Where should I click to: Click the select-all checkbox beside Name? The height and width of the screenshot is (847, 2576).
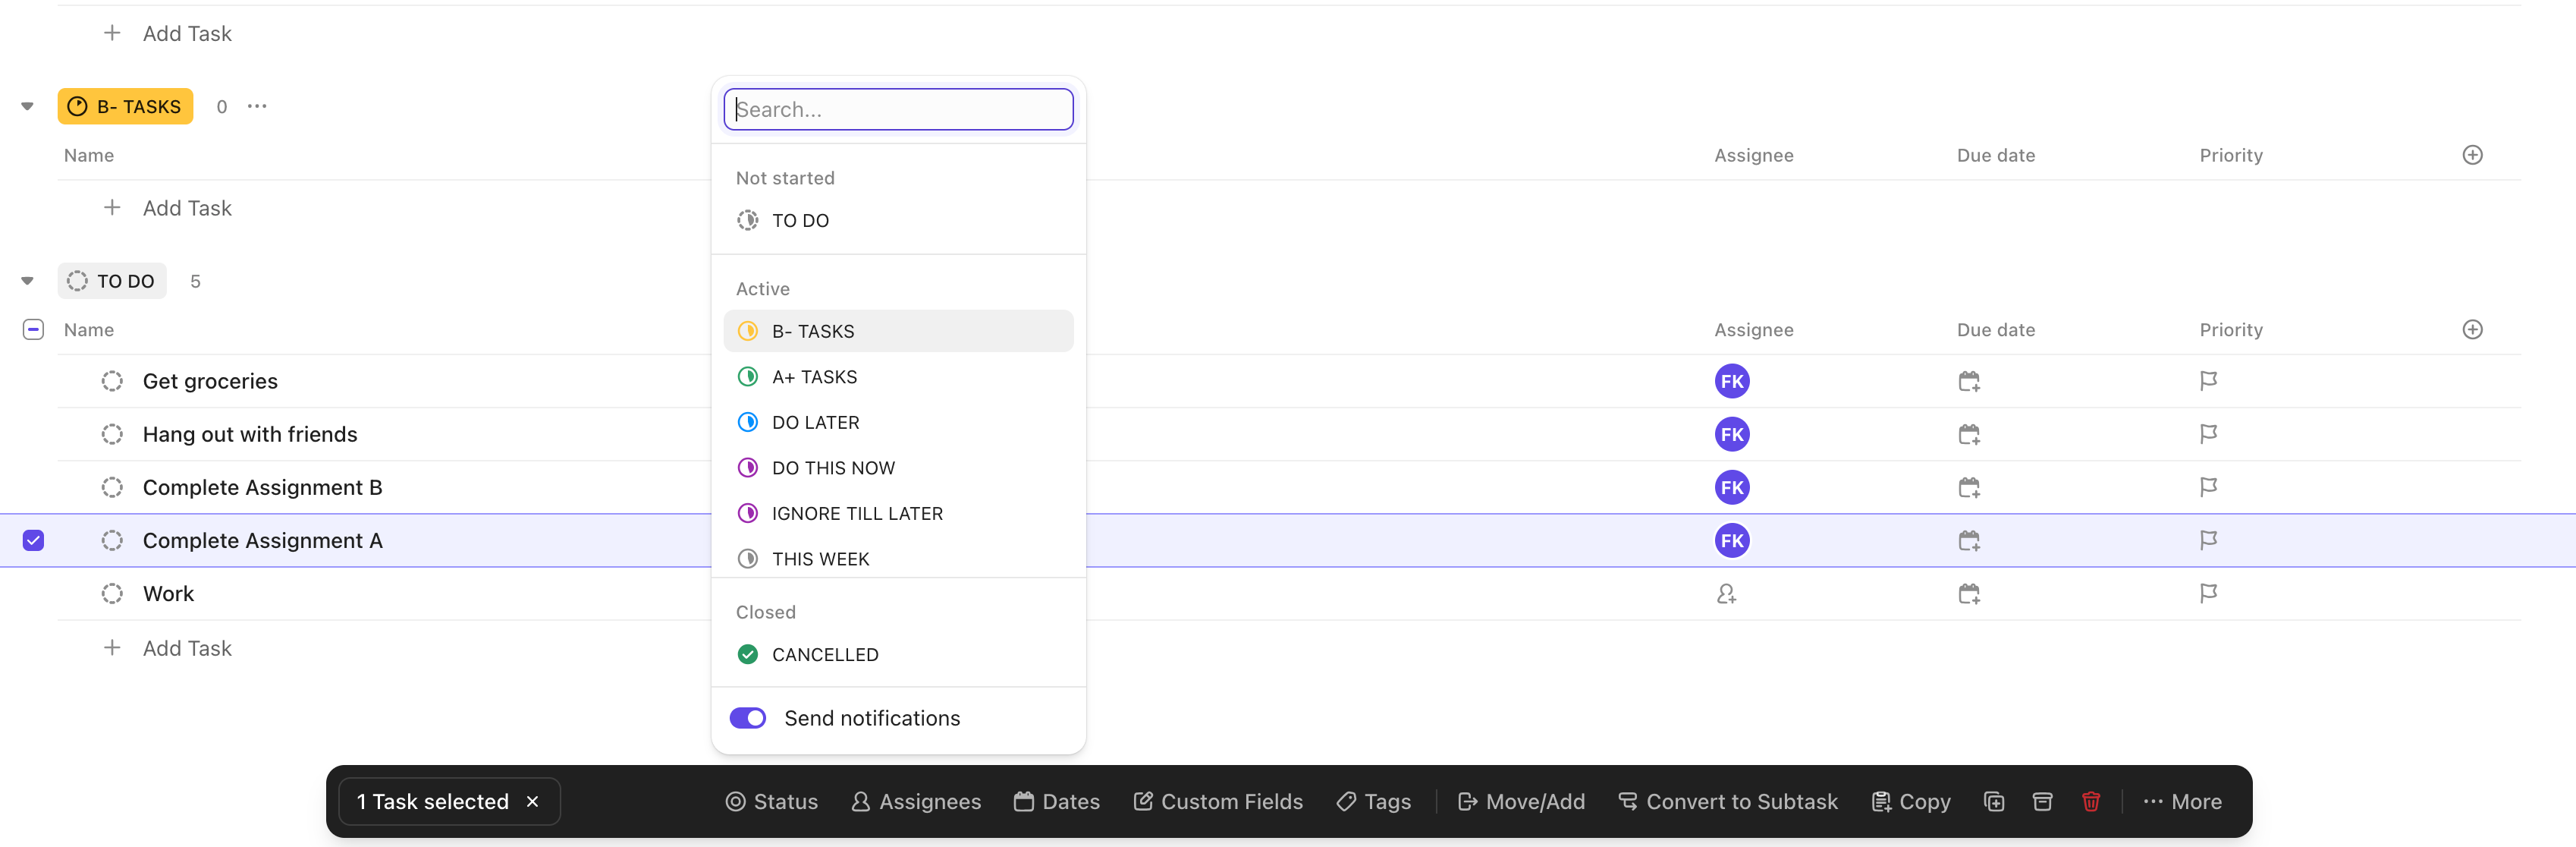point(33,329)
